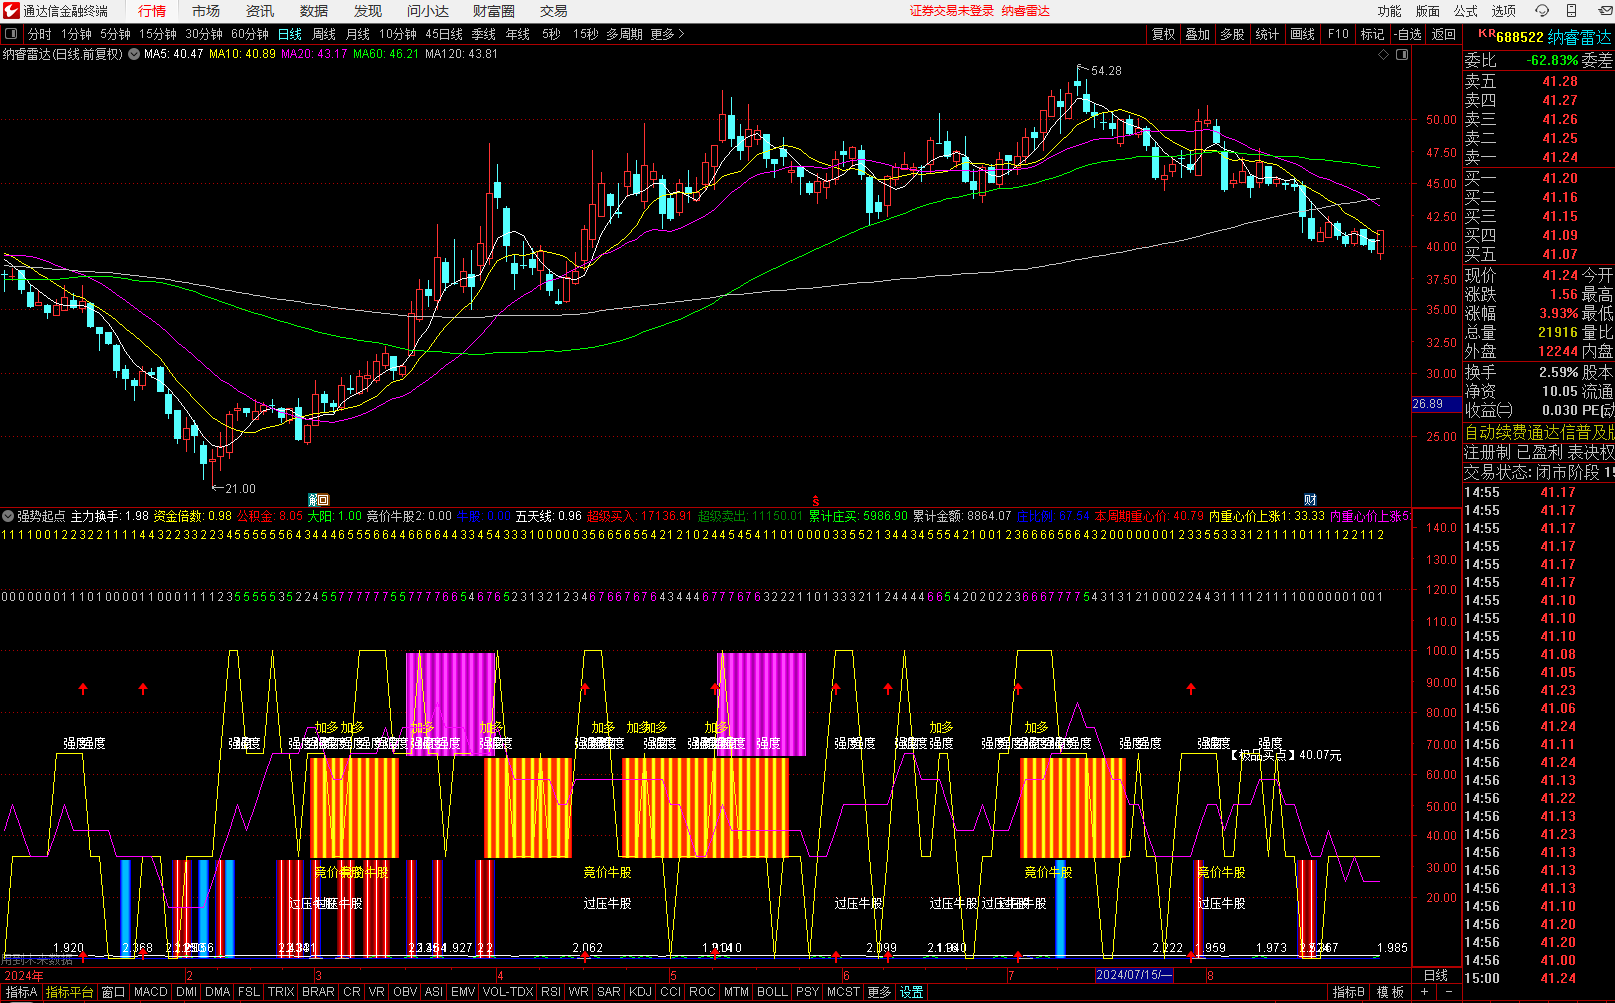Open 多周期 view option
This screenshot has width=1615, height=1003.
coord(624,34)
